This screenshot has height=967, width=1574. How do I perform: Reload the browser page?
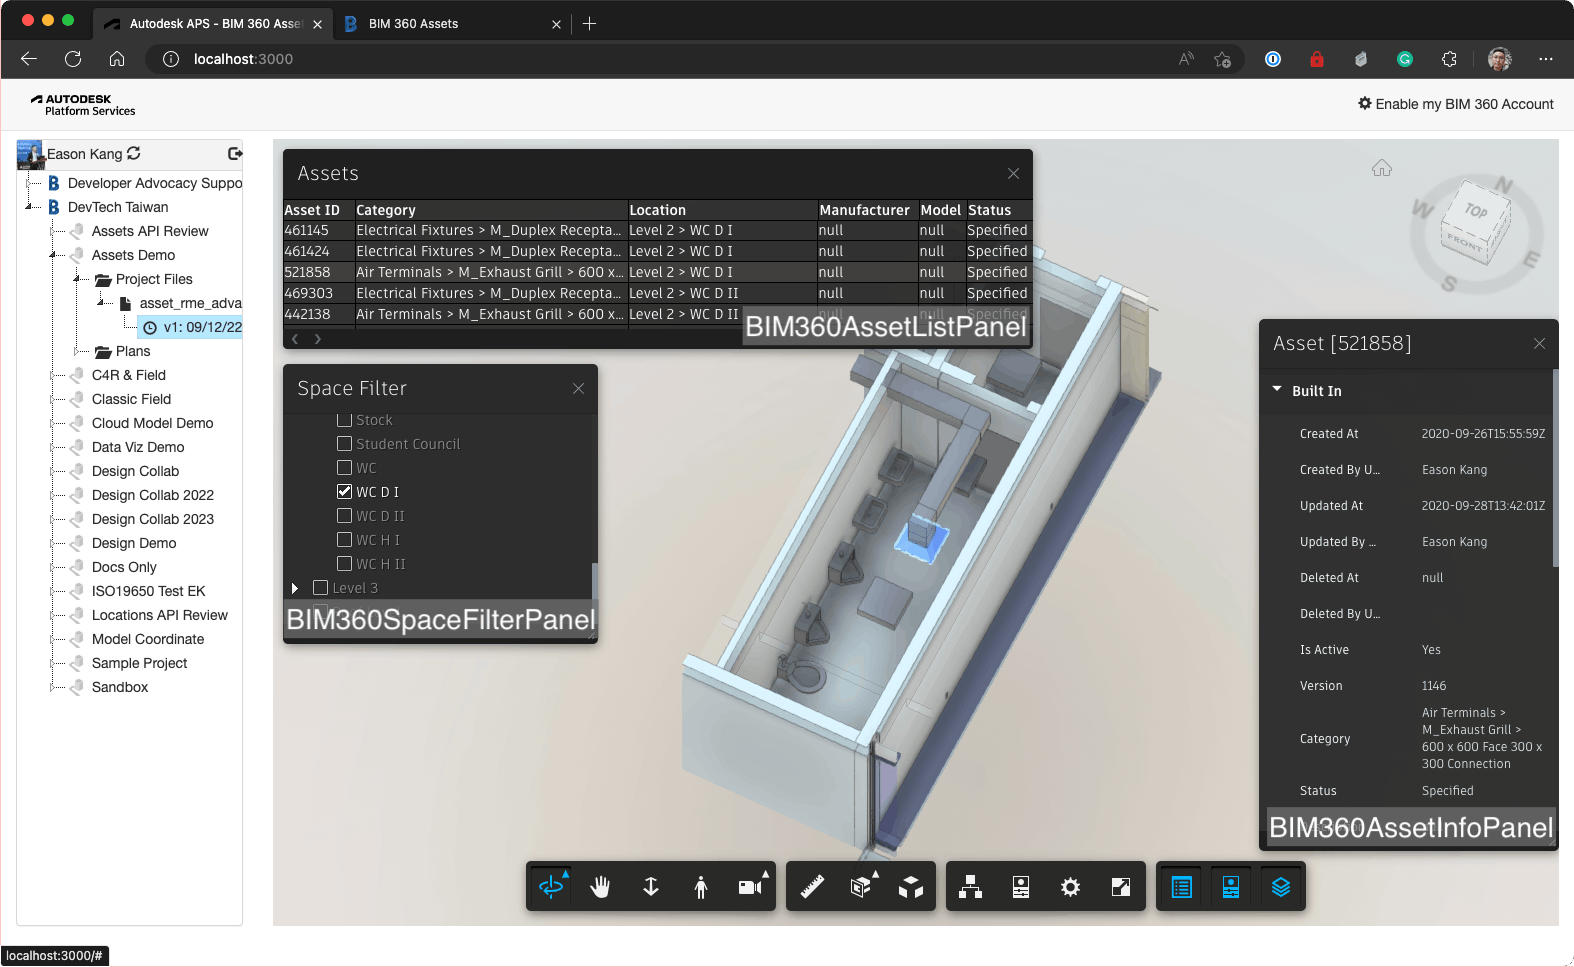[x=73, y=59]
